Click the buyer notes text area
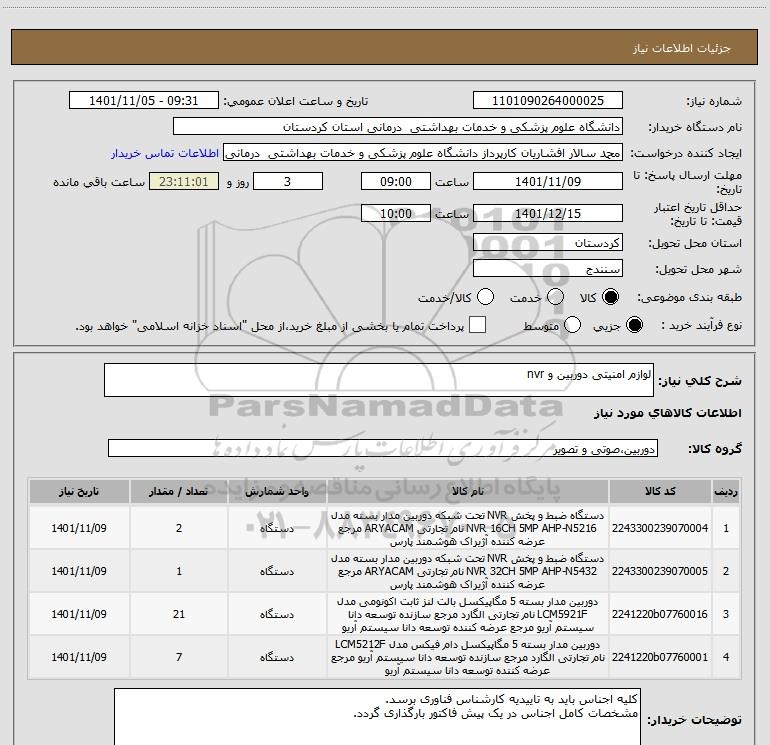This screenshot has height=745, width=770. click(x=377, y=717)
